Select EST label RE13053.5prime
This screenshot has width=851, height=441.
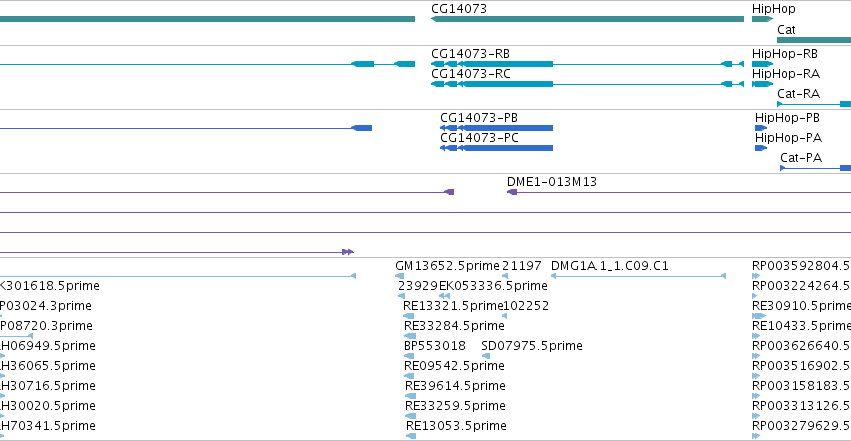coord(456,426)
